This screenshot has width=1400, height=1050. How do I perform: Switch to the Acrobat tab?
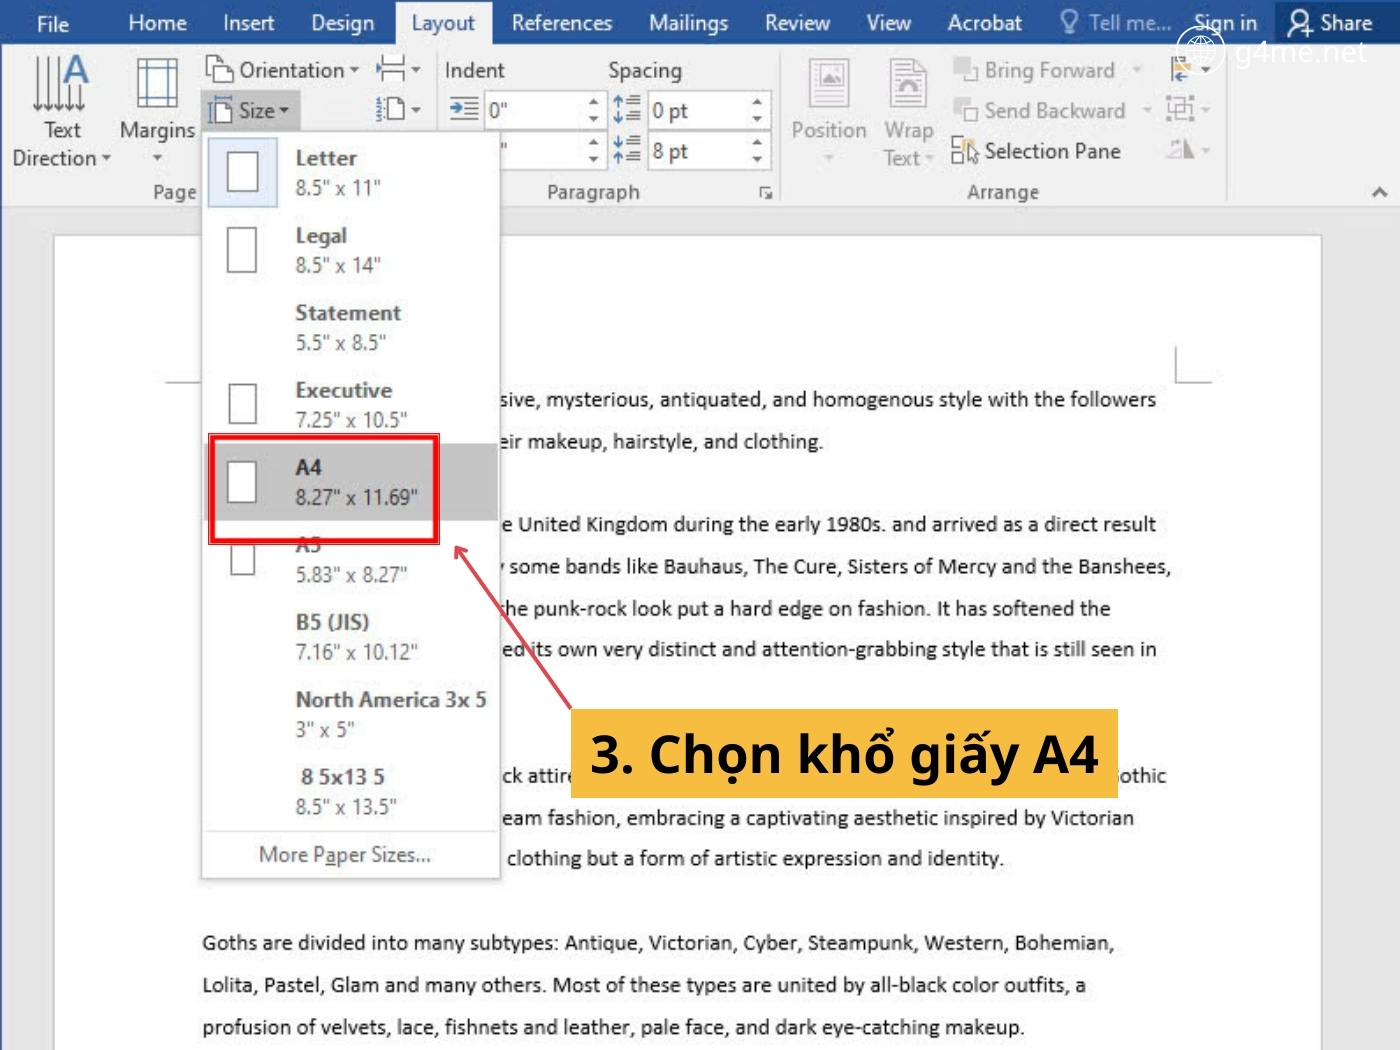pos(984,23)
